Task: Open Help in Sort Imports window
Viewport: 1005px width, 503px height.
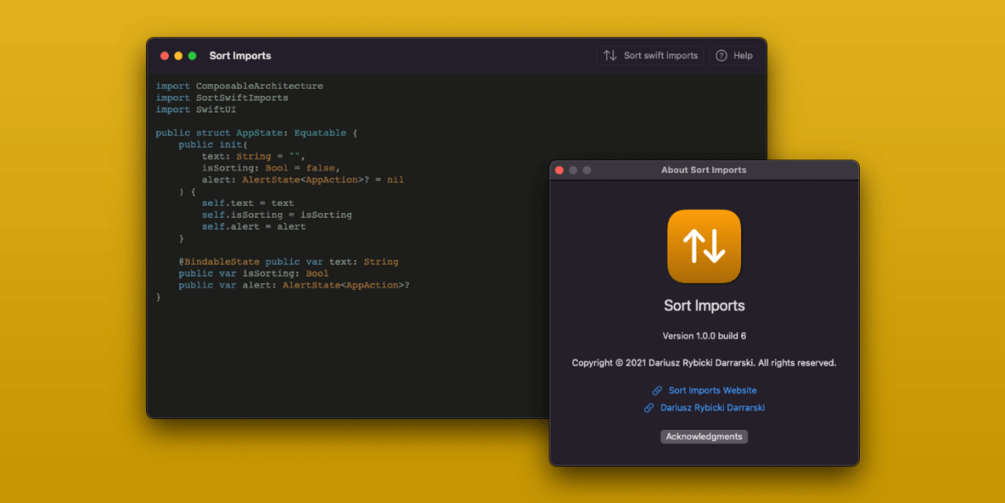Action: coord(733,56)
